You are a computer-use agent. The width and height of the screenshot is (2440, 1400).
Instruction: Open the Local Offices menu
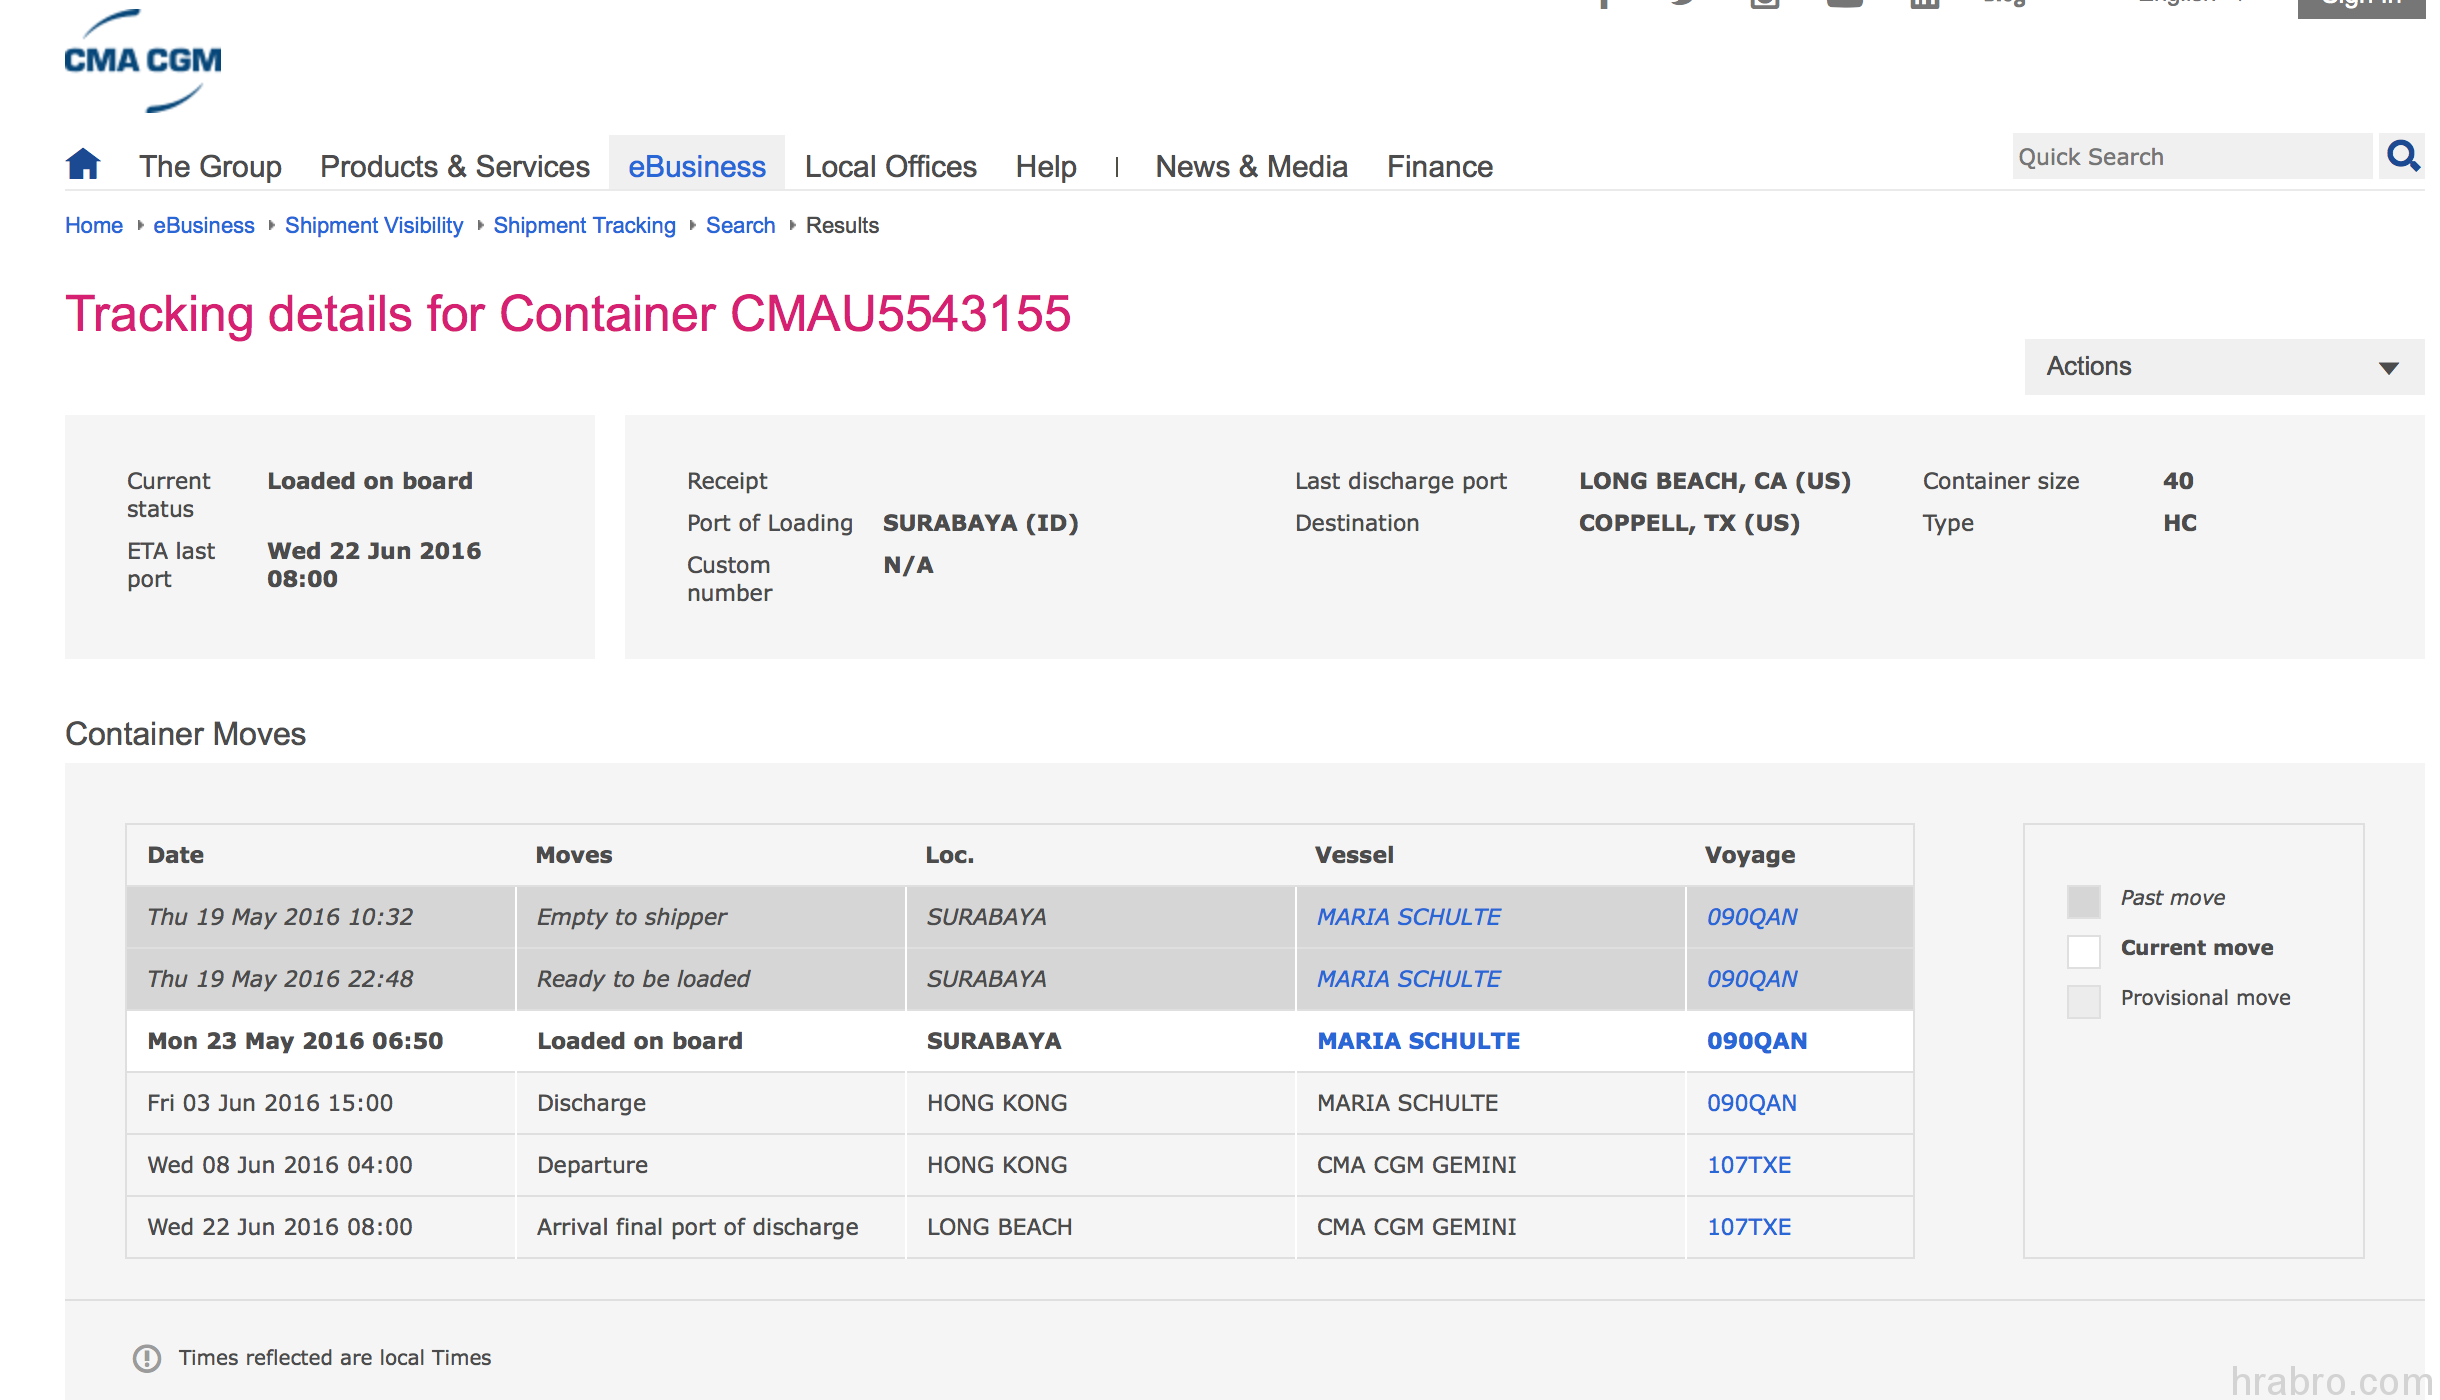coord(890,166)
